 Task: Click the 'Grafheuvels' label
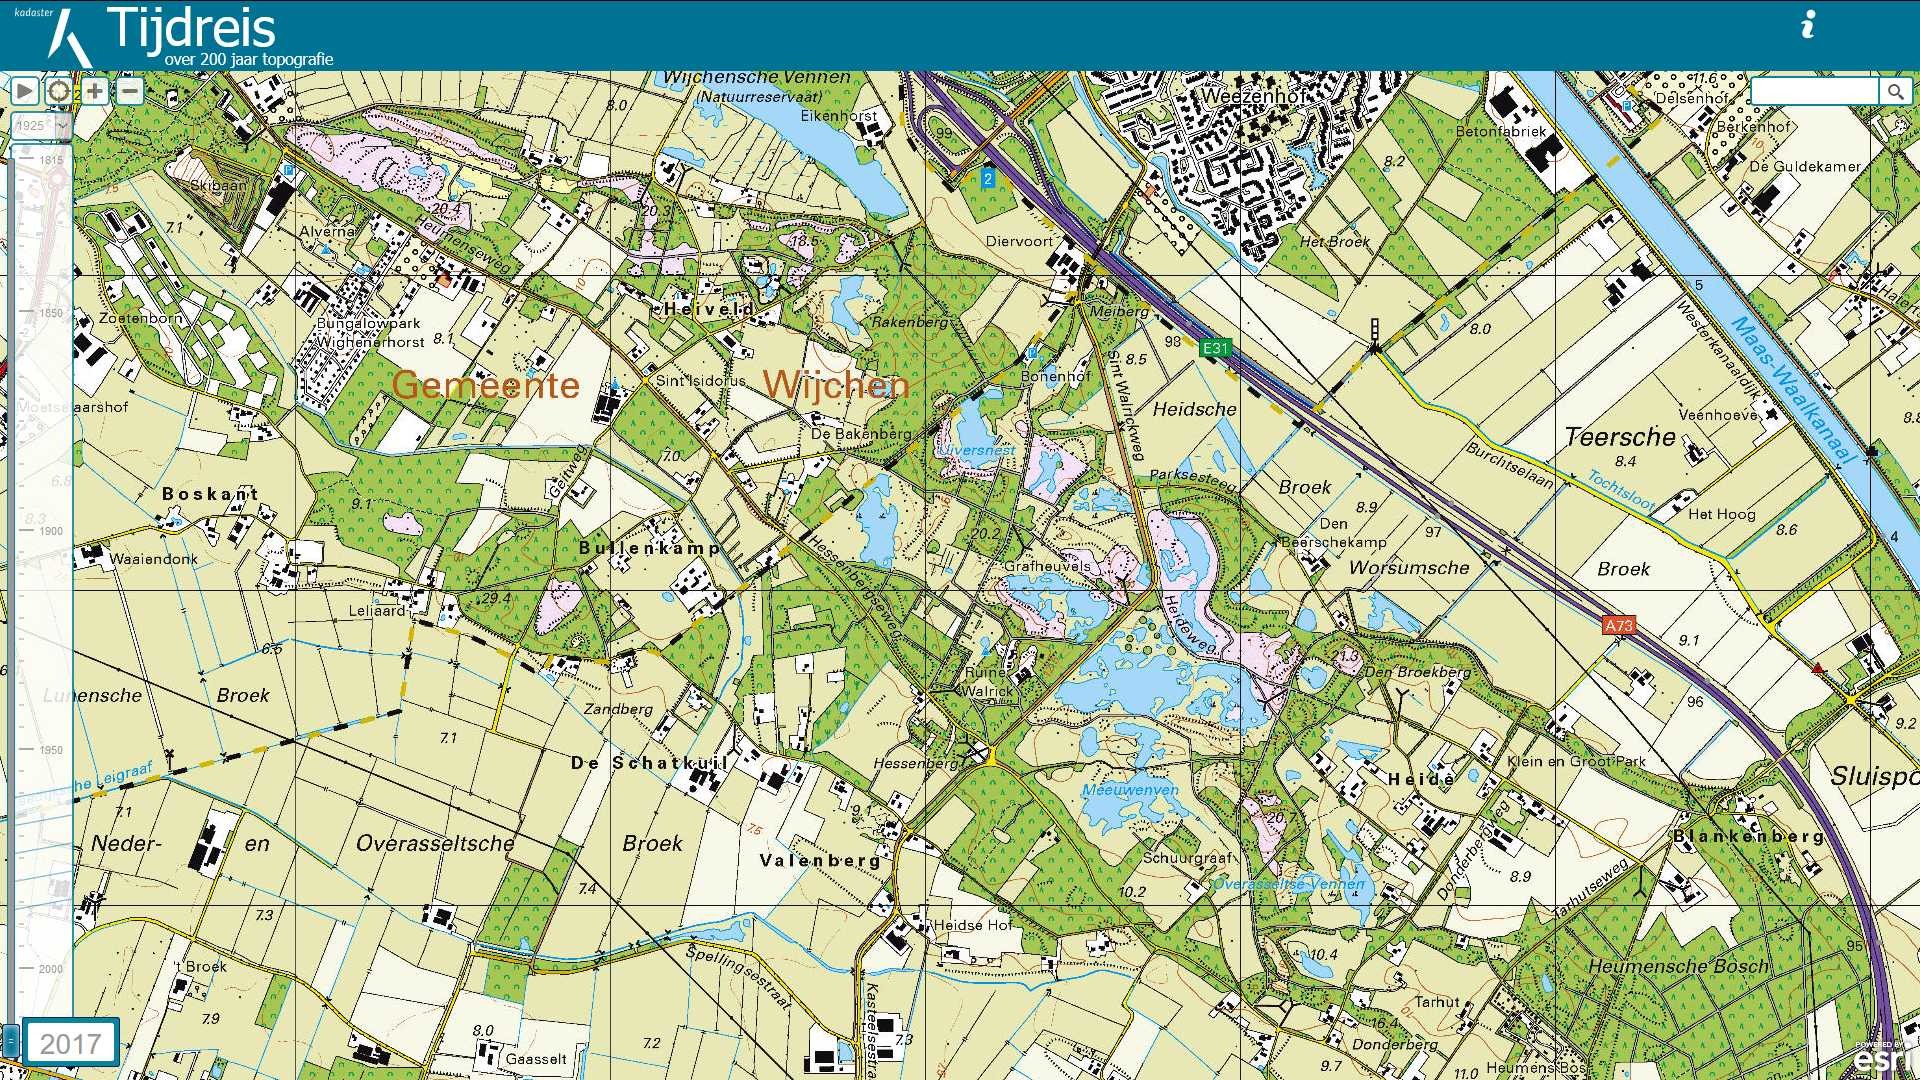click(1047, 566)
